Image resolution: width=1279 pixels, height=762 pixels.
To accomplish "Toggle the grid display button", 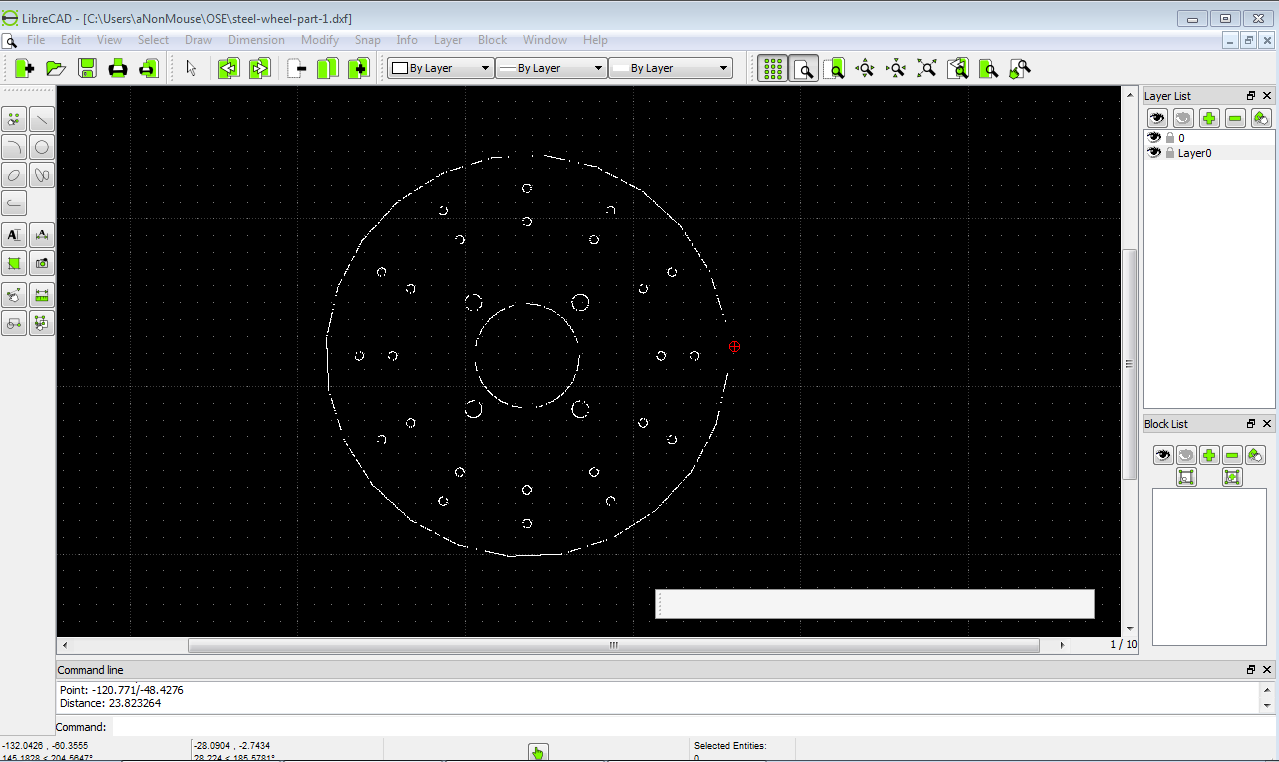I will (x=772, y=68).
